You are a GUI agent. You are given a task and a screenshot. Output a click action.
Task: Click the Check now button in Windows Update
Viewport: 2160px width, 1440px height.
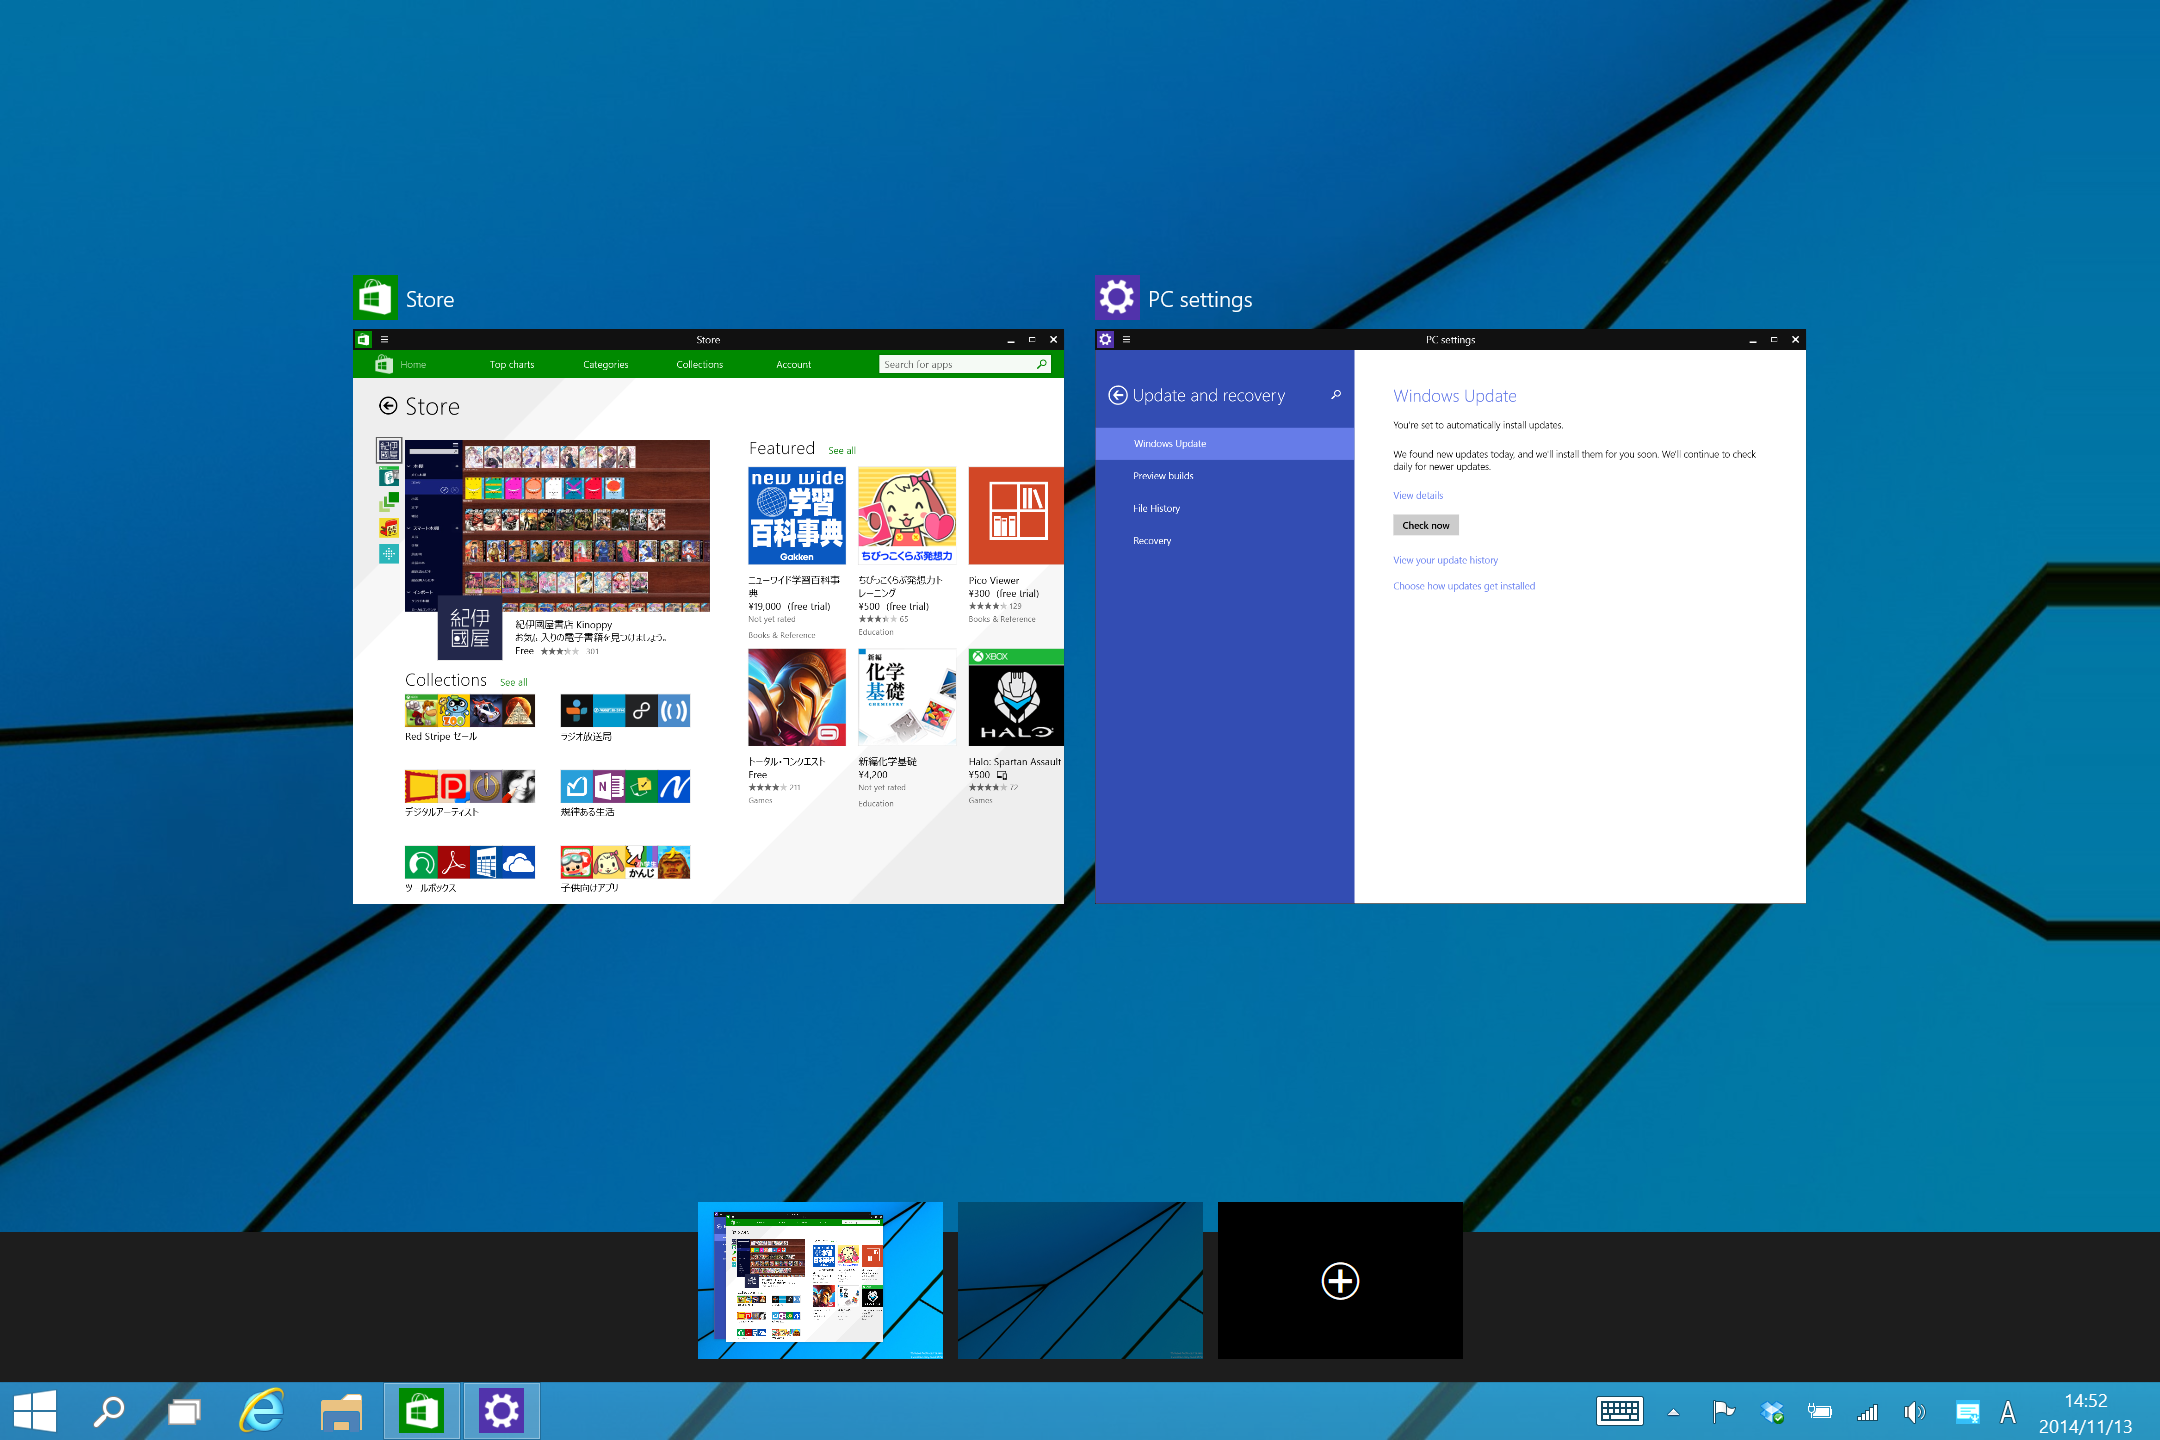click(x=1425, y=524)
